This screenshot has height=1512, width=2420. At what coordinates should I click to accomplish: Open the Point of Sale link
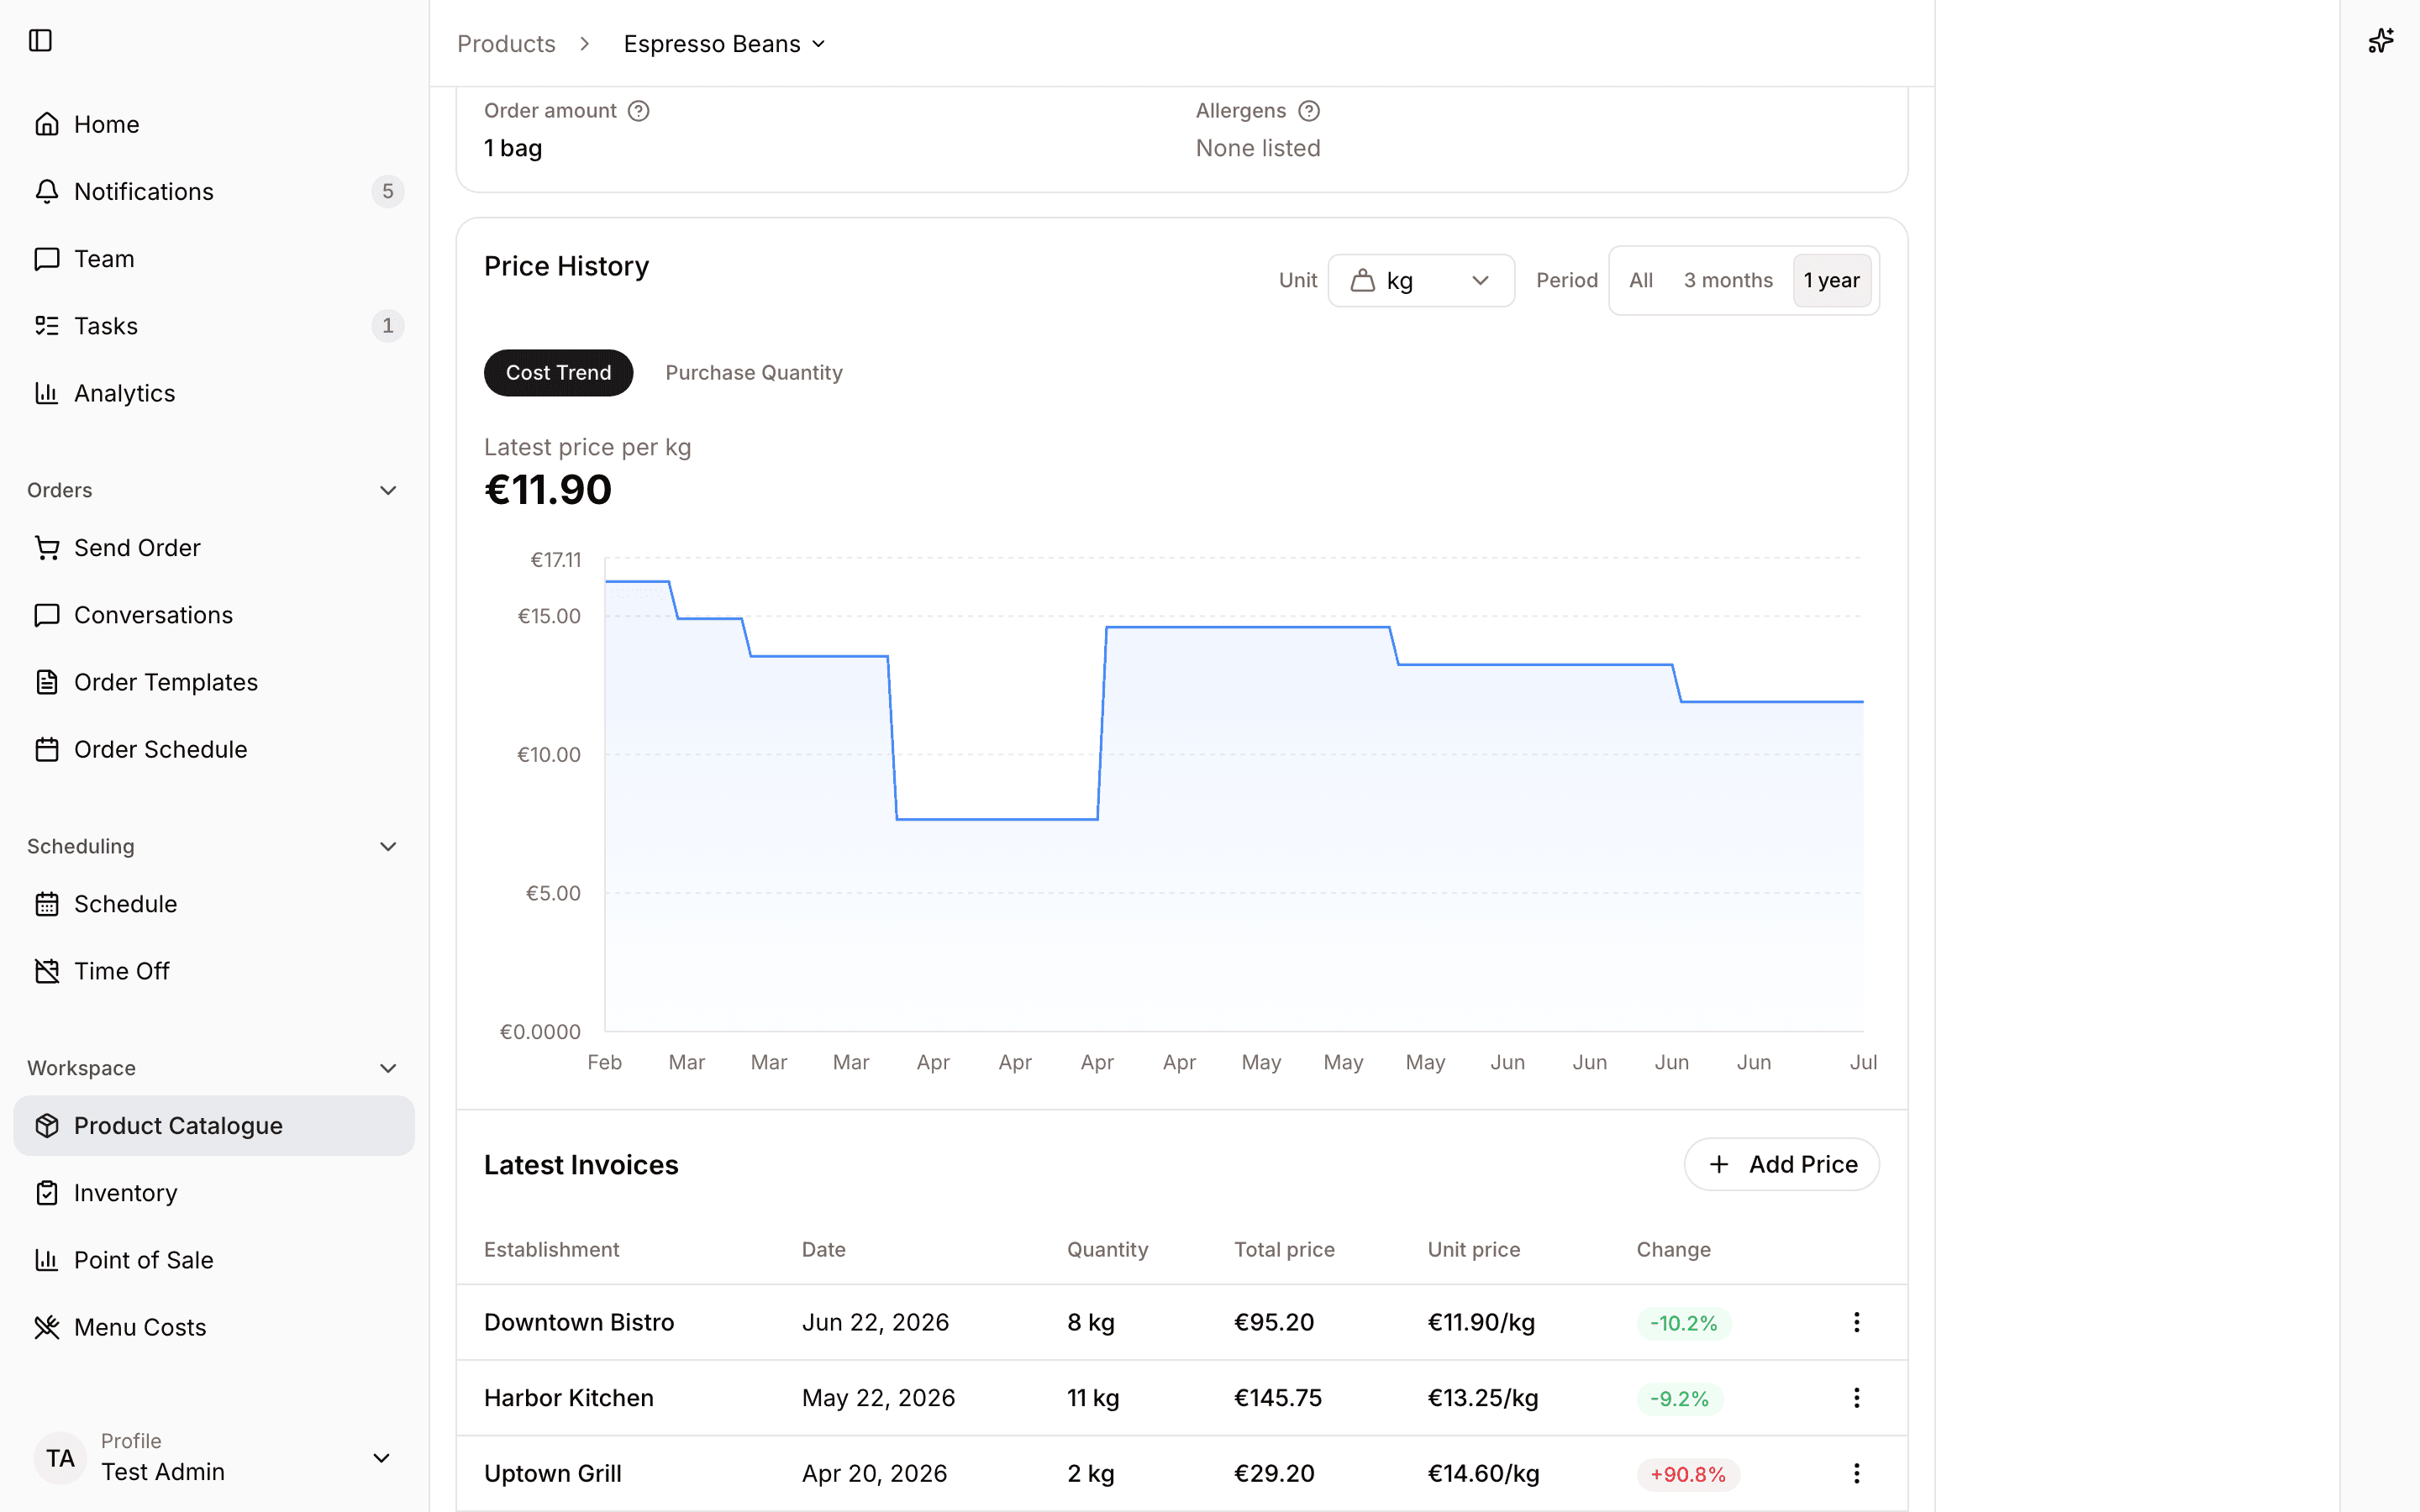tap(214, 1260)
